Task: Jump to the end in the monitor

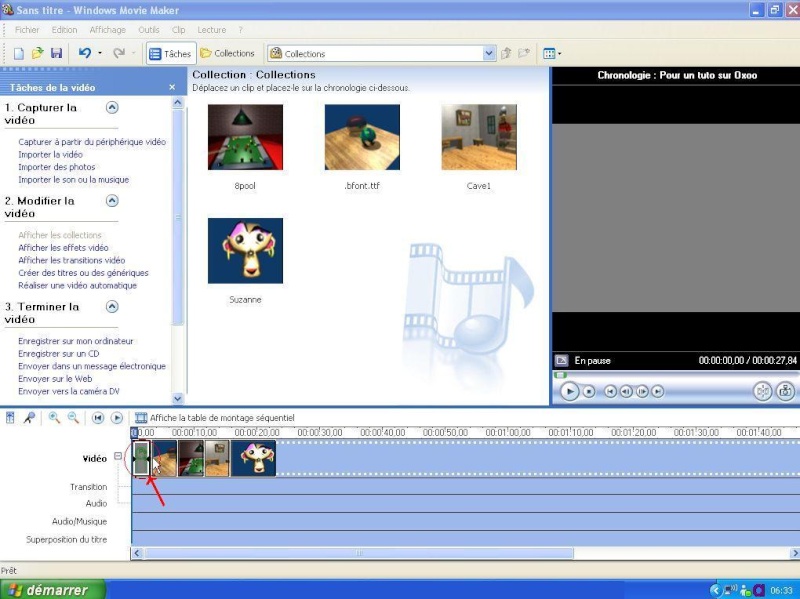Action: (658, 391)
